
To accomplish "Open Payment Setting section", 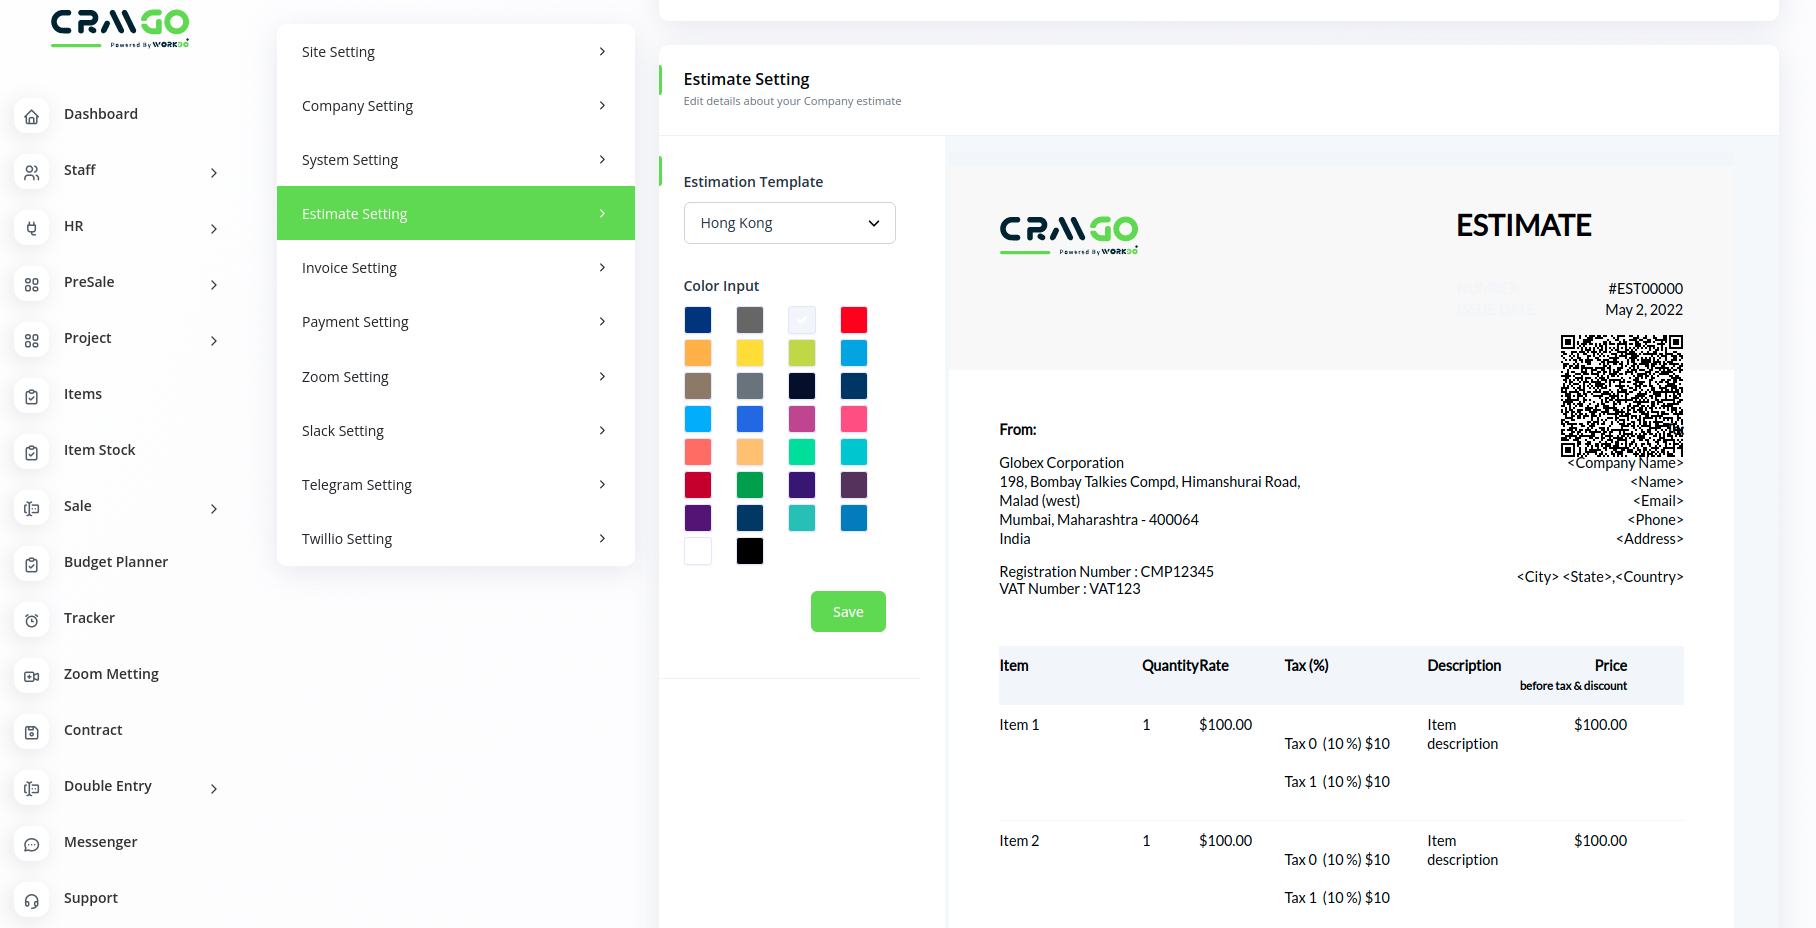I will (456, 322).
